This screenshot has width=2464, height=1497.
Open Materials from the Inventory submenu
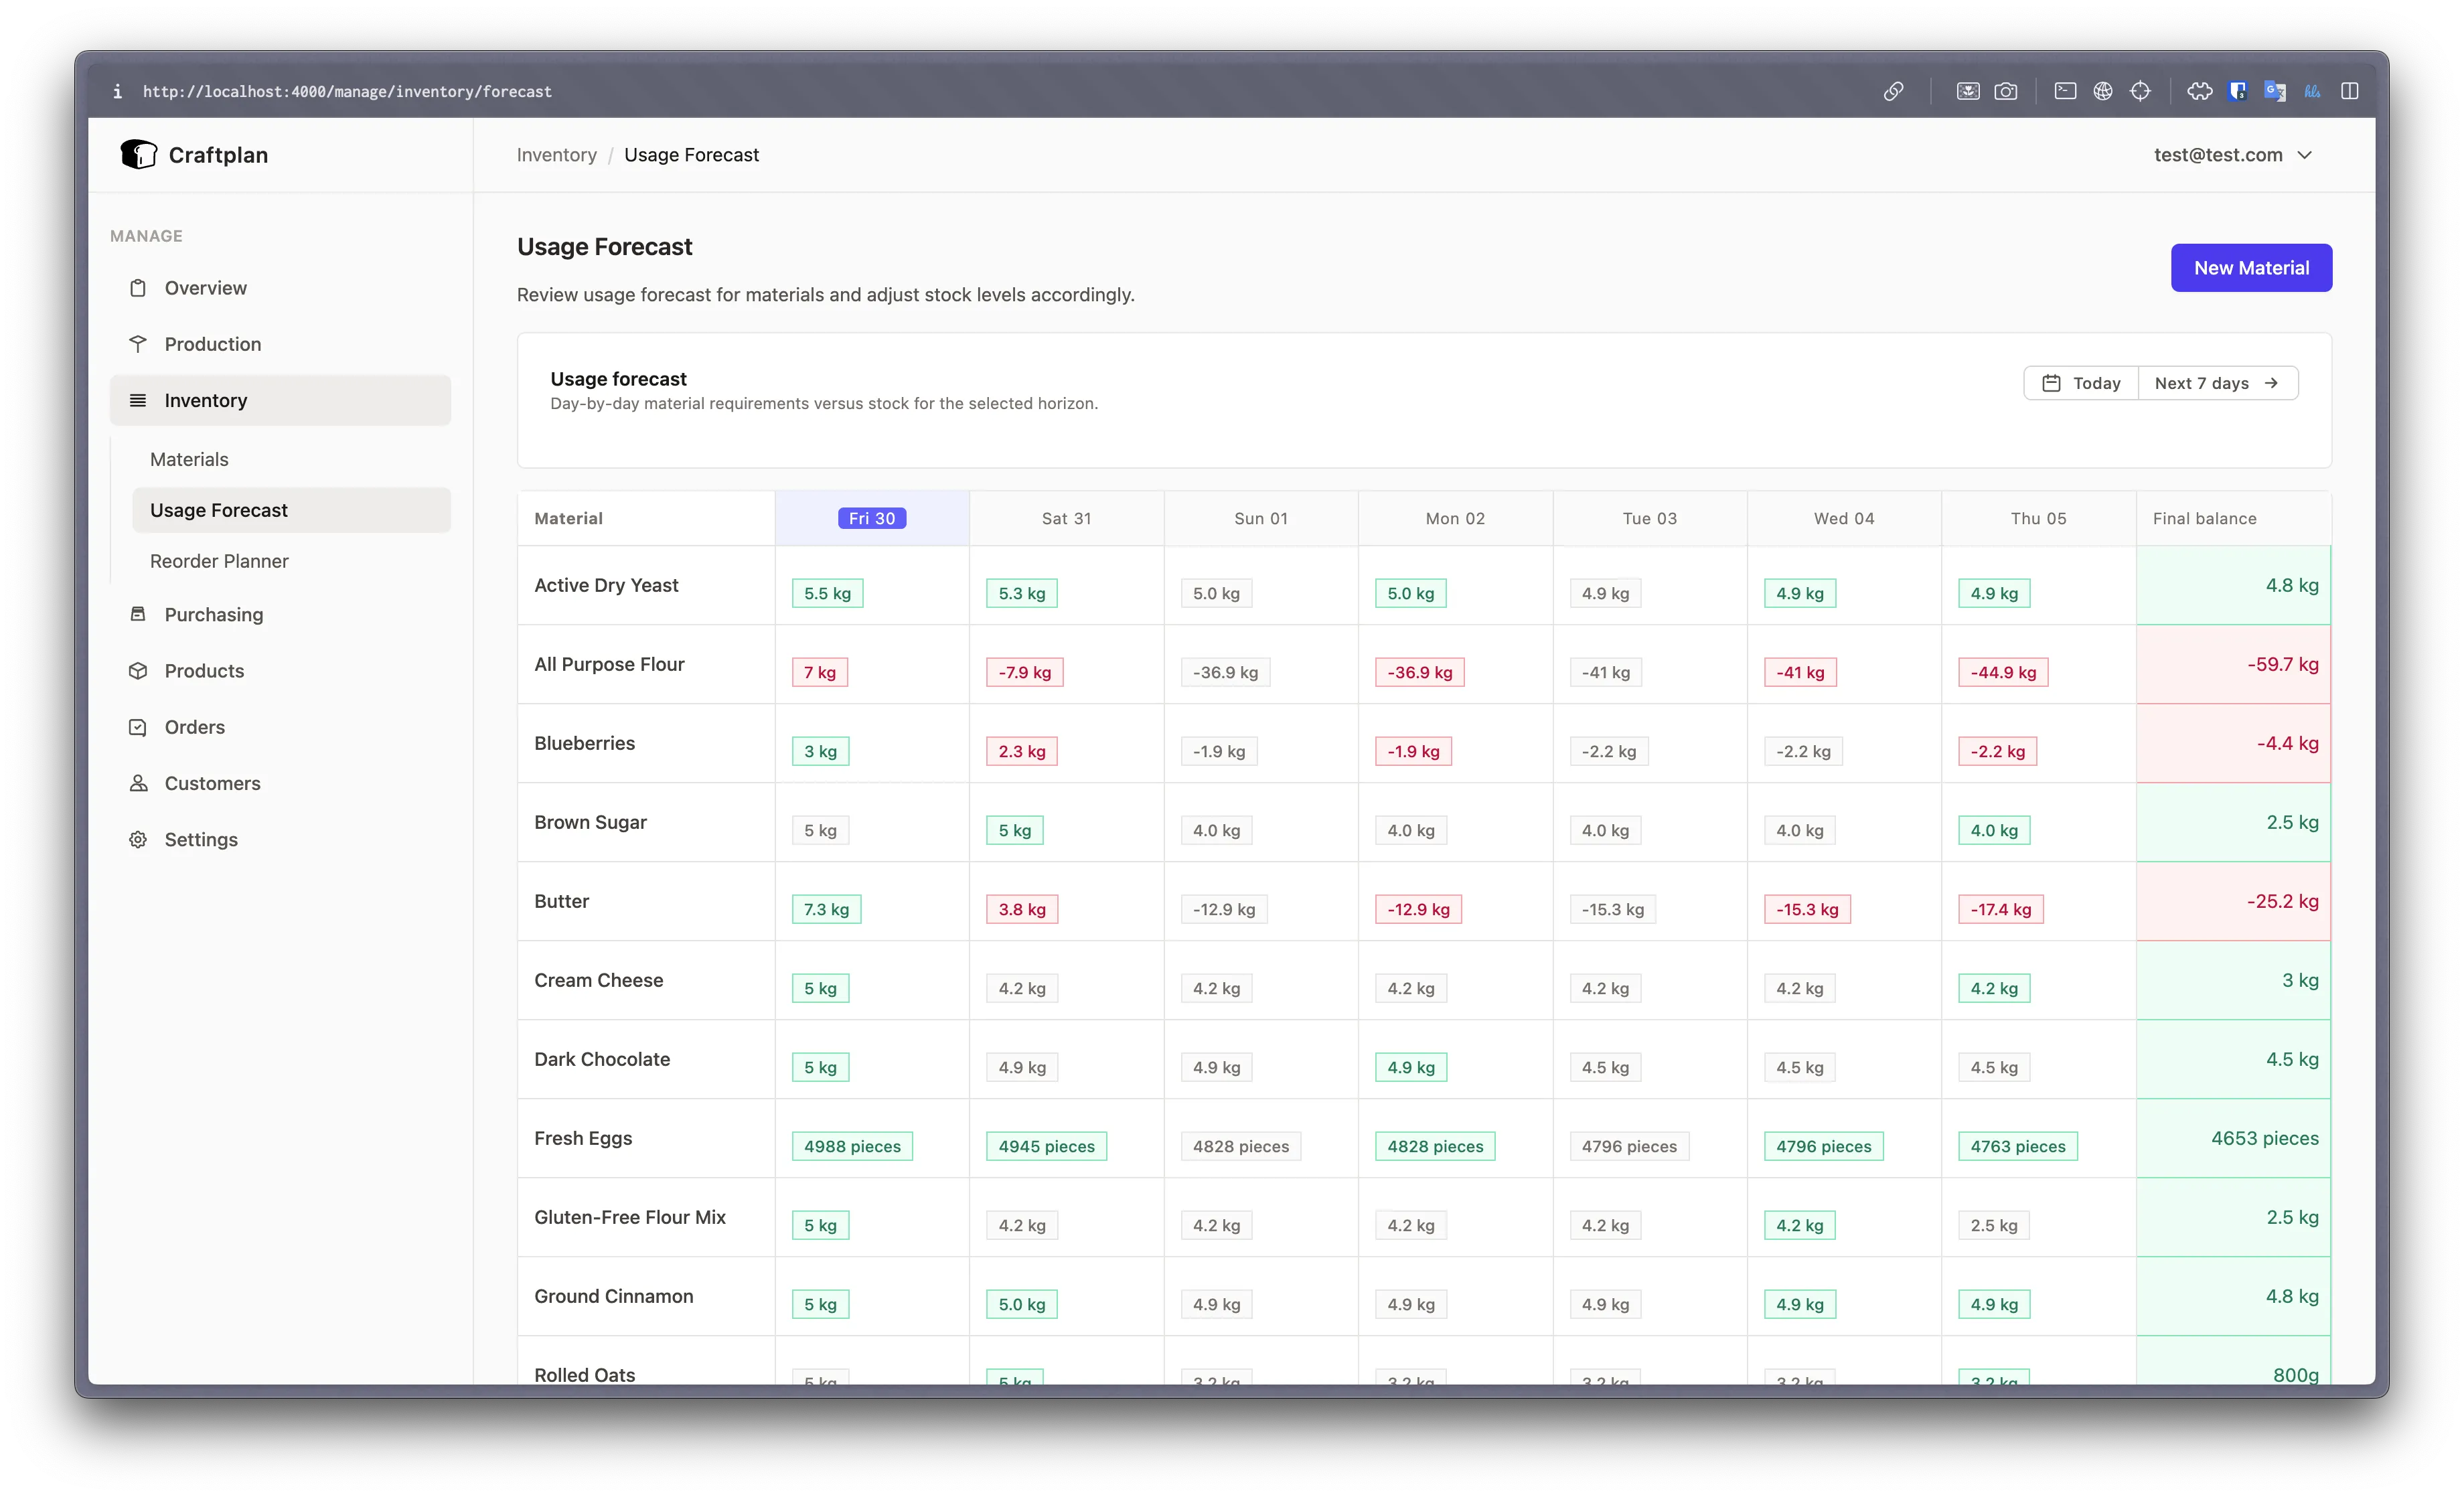(189, 459)
